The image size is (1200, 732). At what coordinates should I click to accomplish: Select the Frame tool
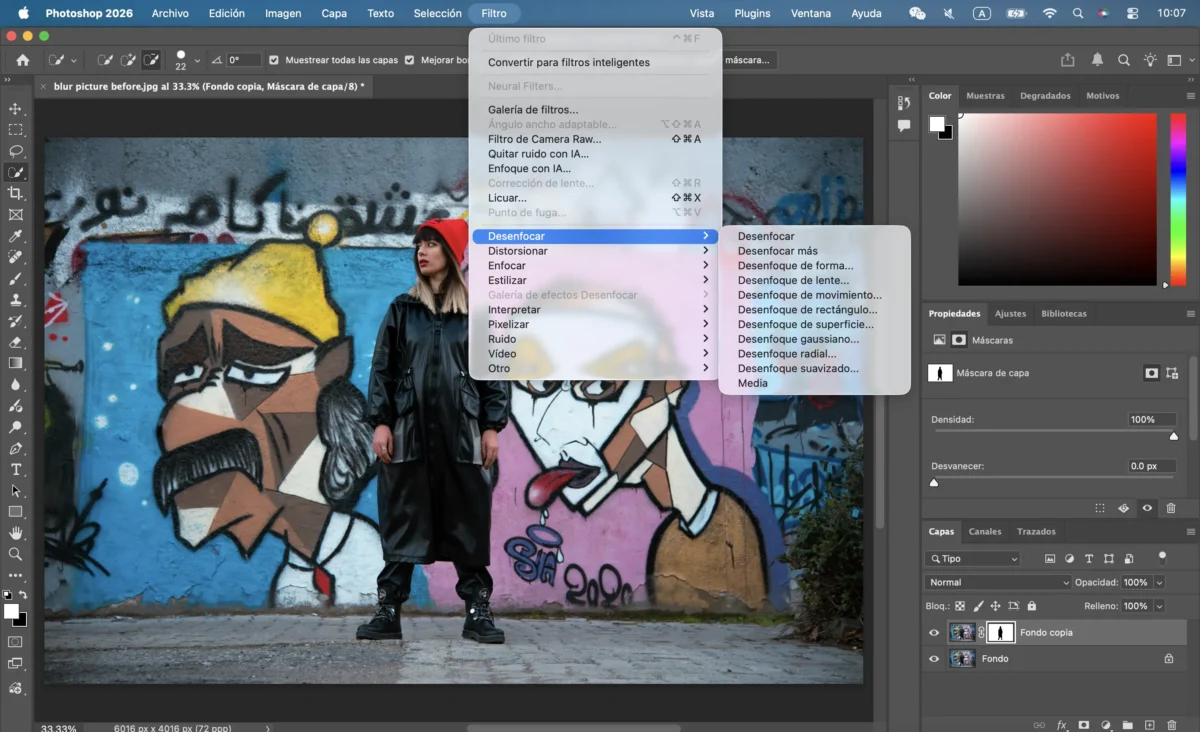pos(15,215)
